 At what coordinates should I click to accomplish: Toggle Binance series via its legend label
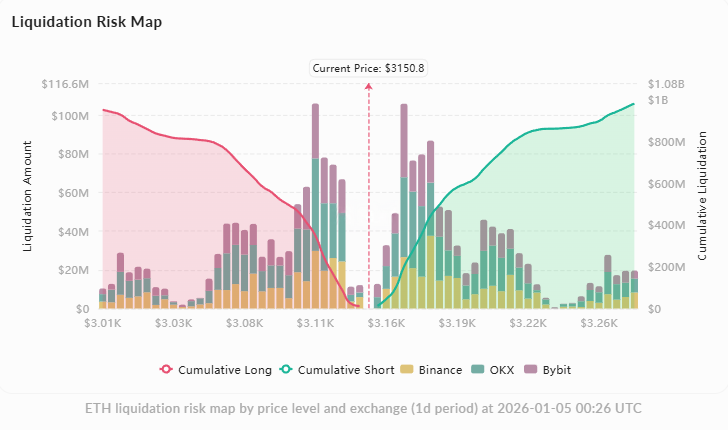[439, 370]
